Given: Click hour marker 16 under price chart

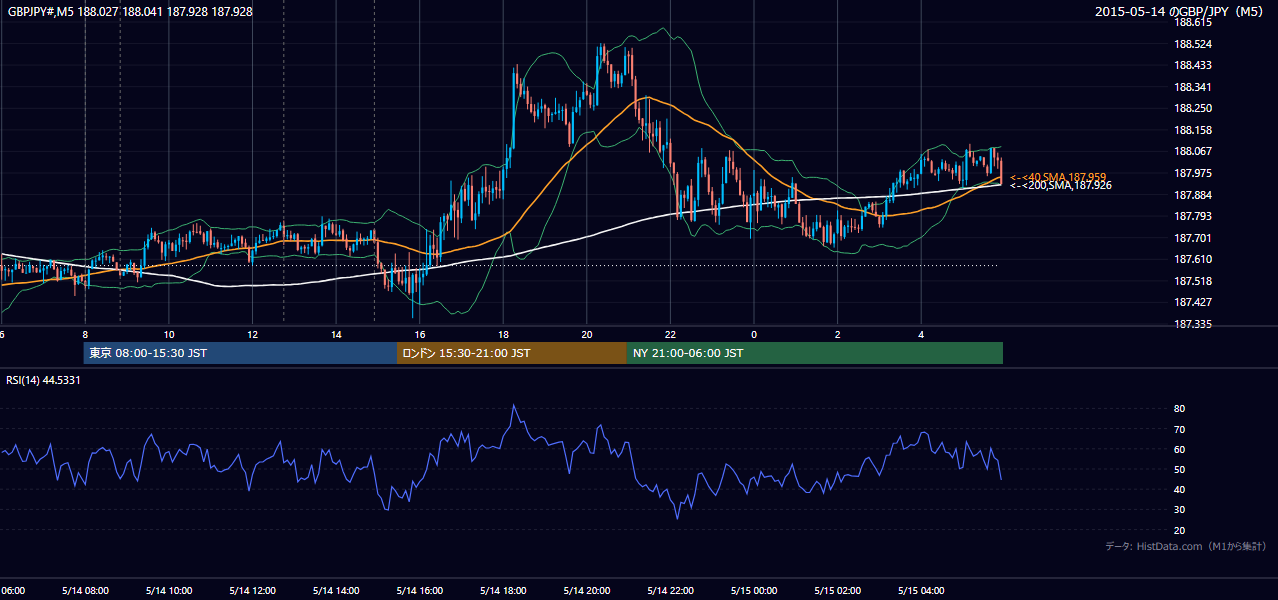Looking at the screenshot, I should [x=420, y=334].
